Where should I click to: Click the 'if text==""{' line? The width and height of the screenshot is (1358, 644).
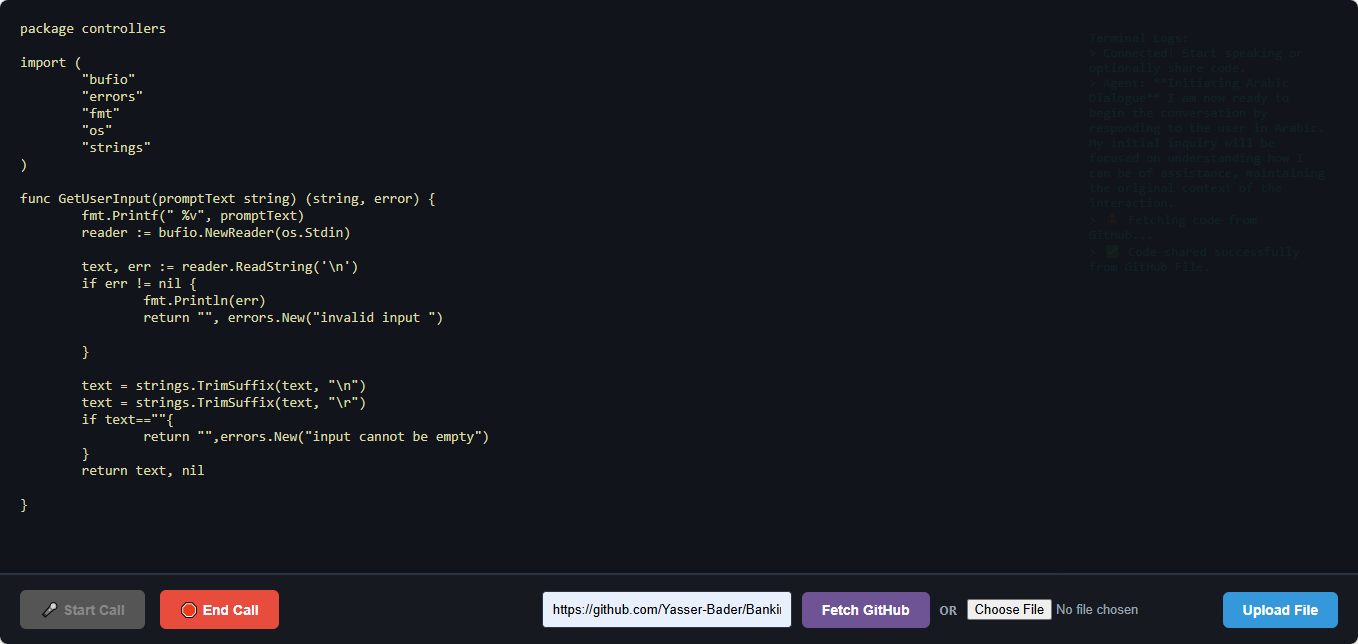tap(128, 420)
